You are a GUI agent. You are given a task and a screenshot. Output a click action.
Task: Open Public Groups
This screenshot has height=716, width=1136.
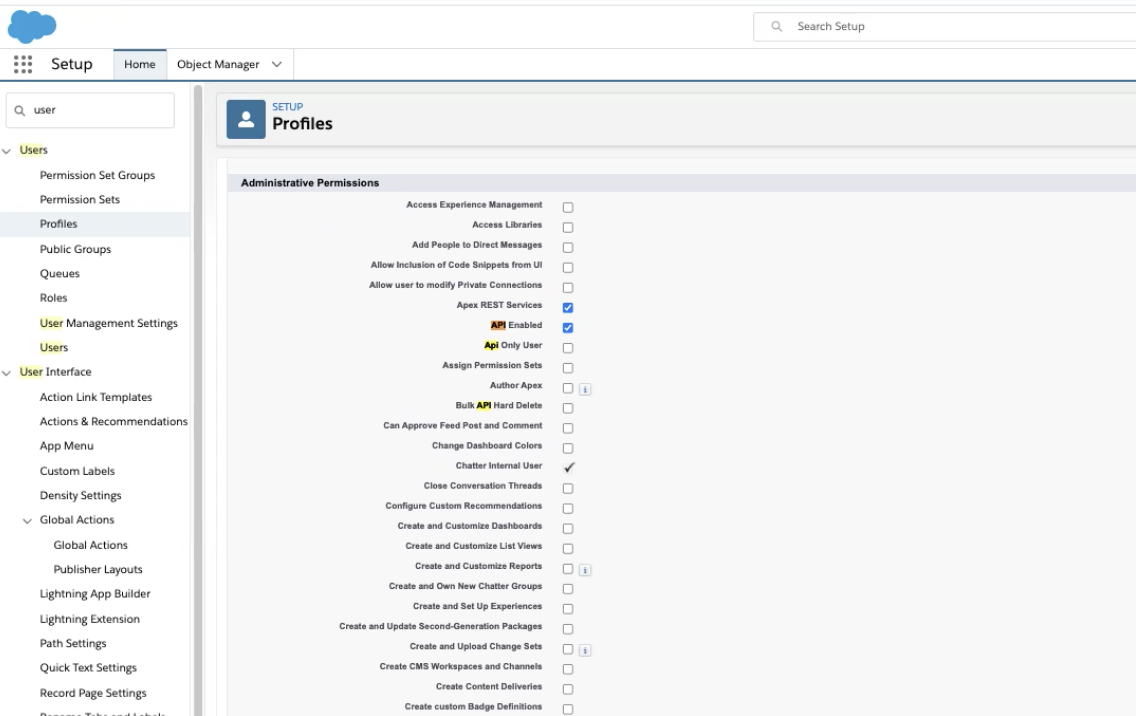pyautogui.click(x=75, y=249)
